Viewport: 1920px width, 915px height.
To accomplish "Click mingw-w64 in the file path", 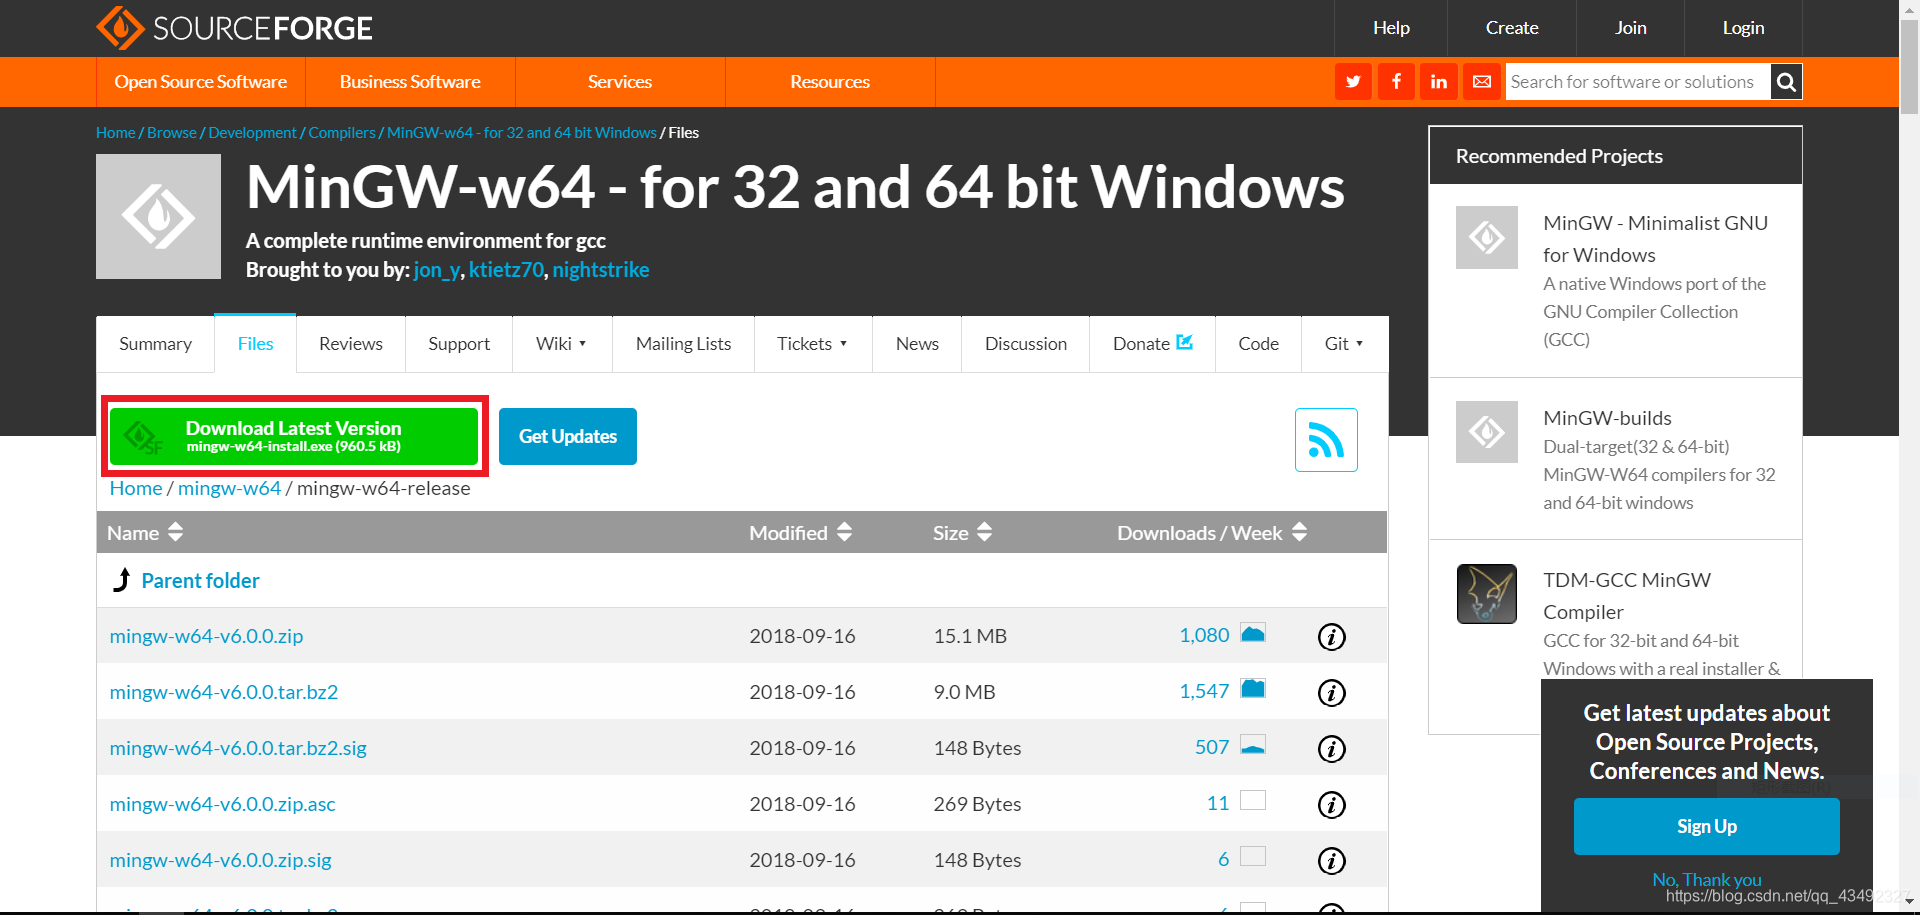I will (x=229, y=488).
